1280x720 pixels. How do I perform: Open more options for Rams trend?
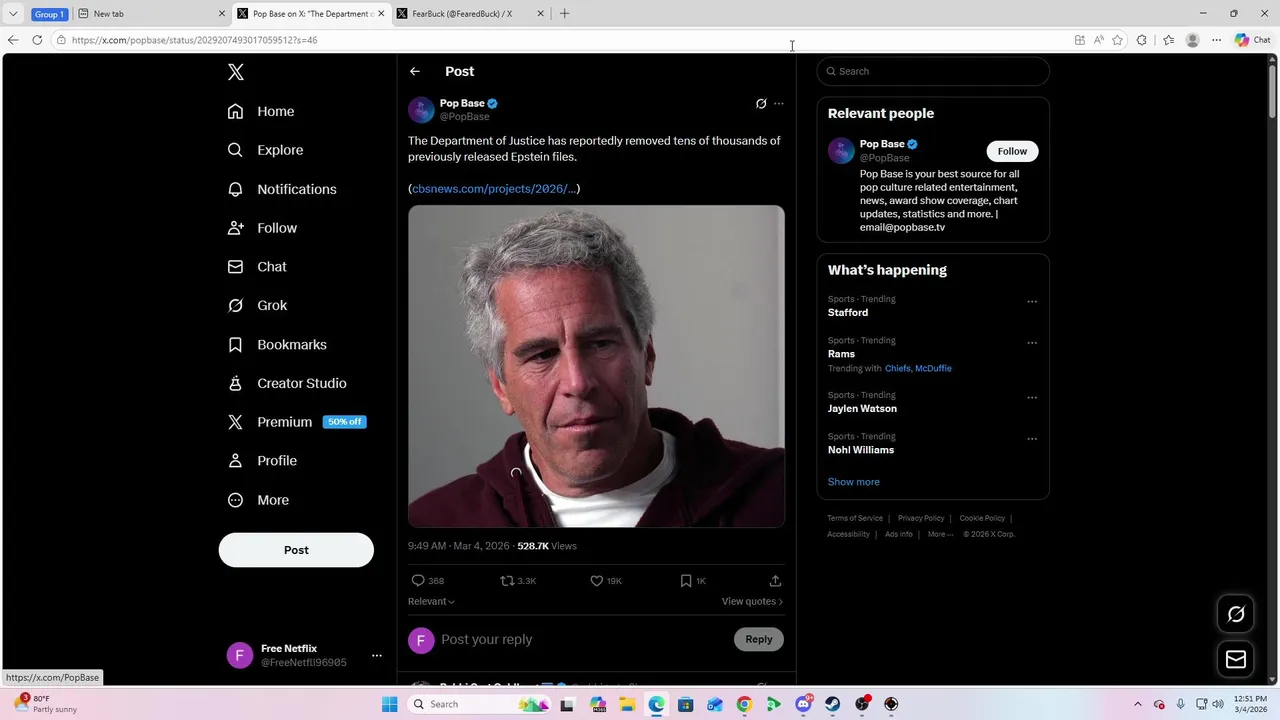point(1032,342)
